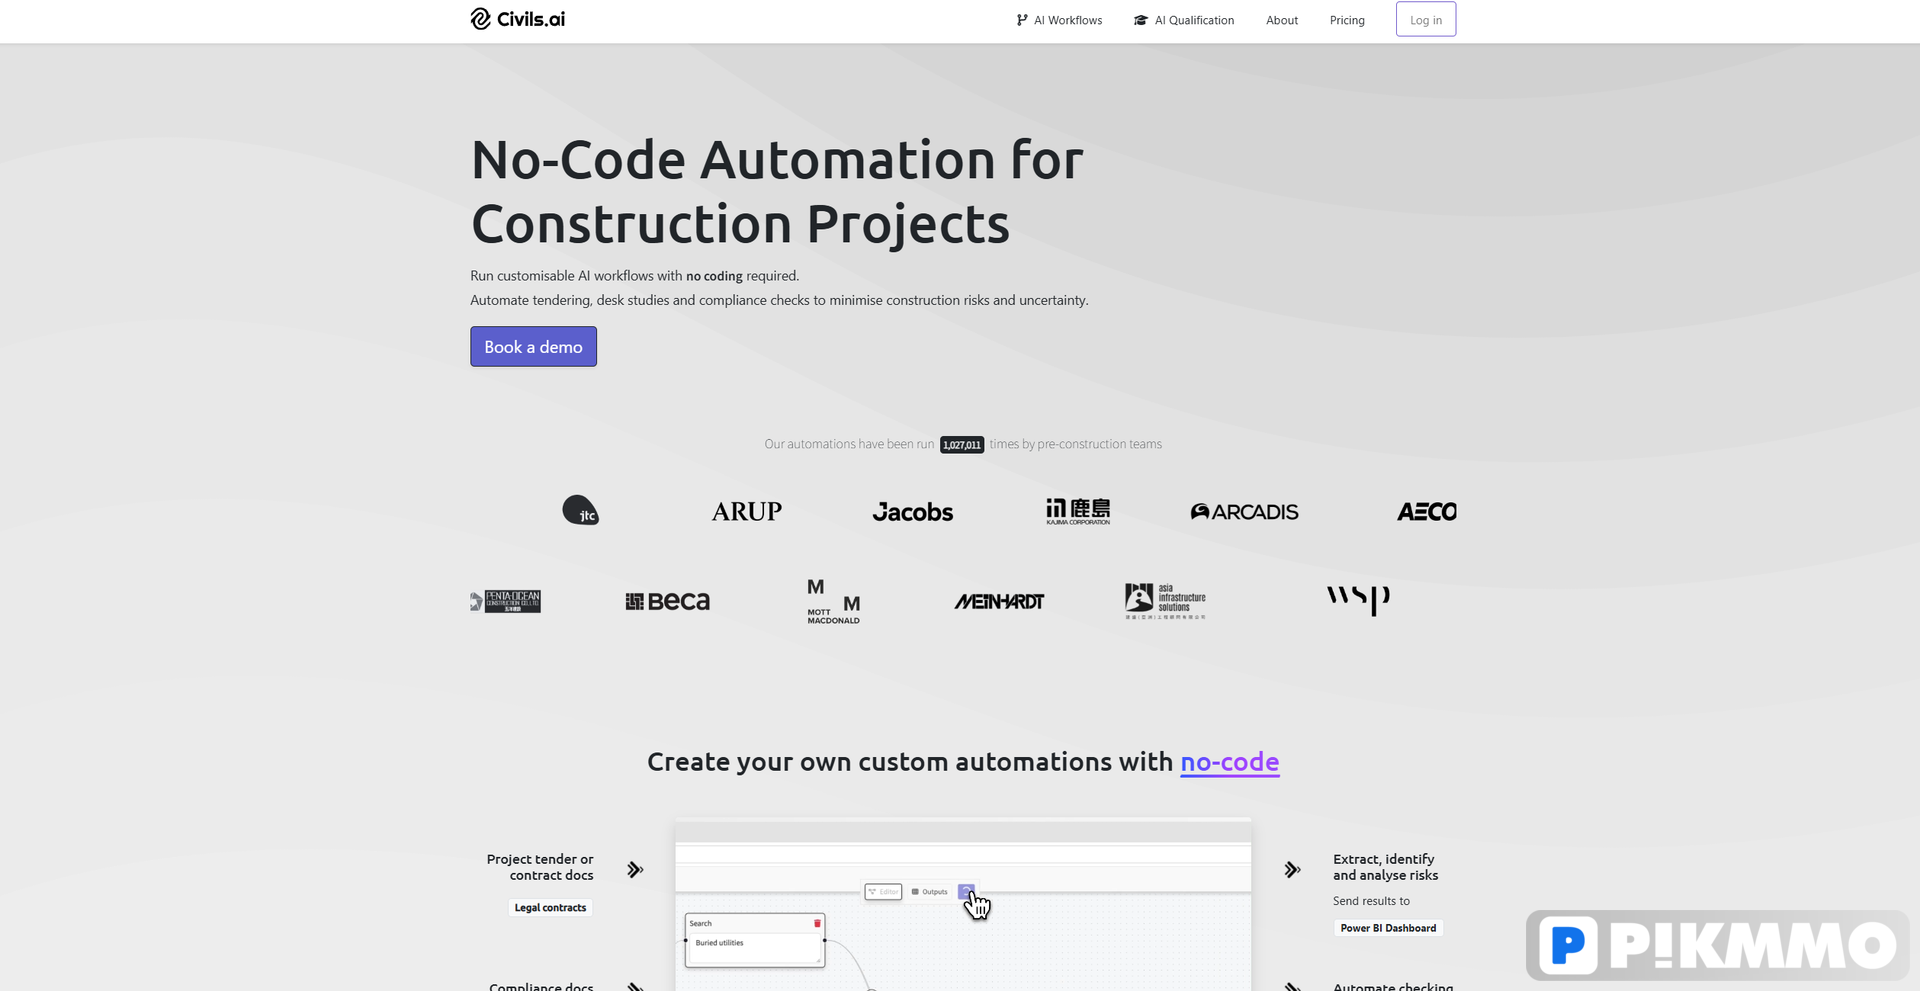Click the Asia Infrastructure Solutions logo
1920x991 pixels.
coord(1165,601)
